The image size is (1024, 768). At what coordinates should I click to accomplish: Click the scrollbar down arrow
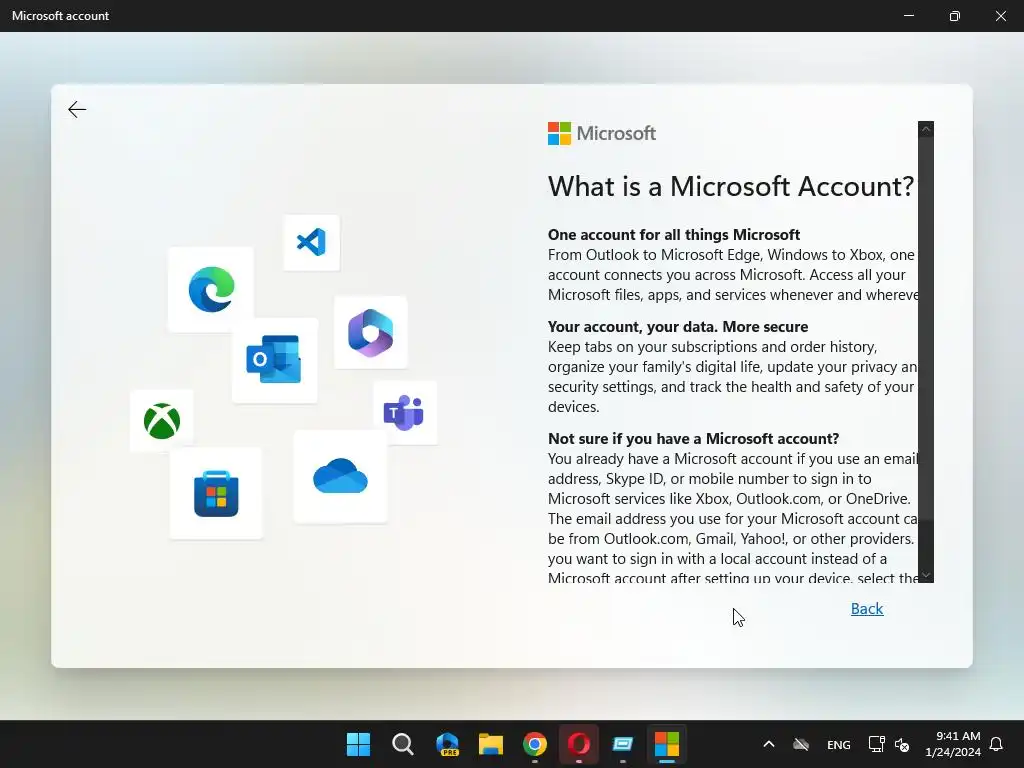coord(925,575)
